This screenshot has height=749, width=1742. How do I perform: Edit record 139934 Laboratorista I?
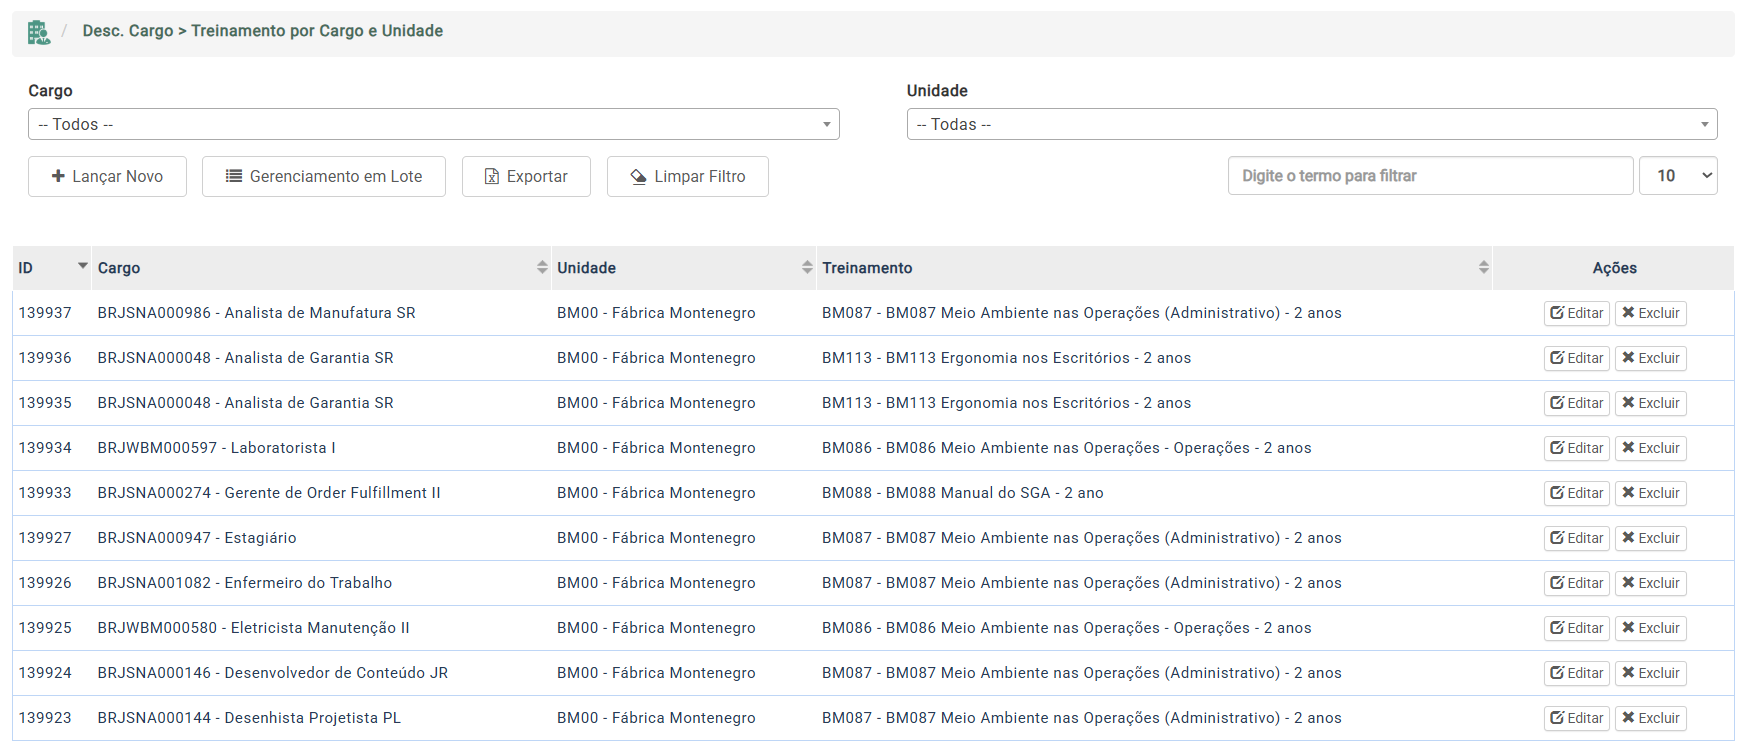[1576, 448]
